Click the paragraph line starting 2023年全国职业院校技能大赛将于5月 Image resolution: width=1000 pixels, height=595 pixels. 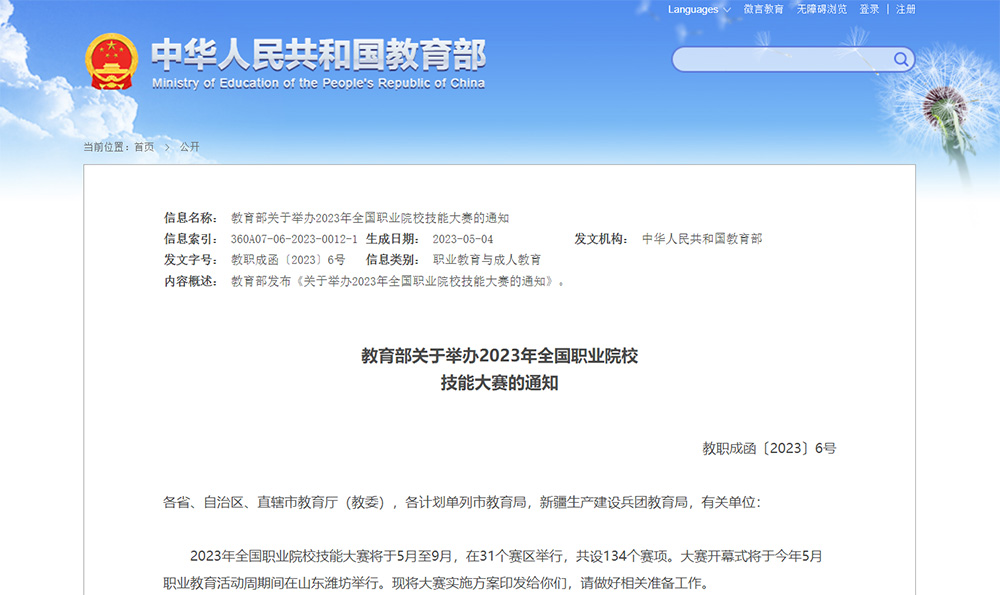(506, 556)
